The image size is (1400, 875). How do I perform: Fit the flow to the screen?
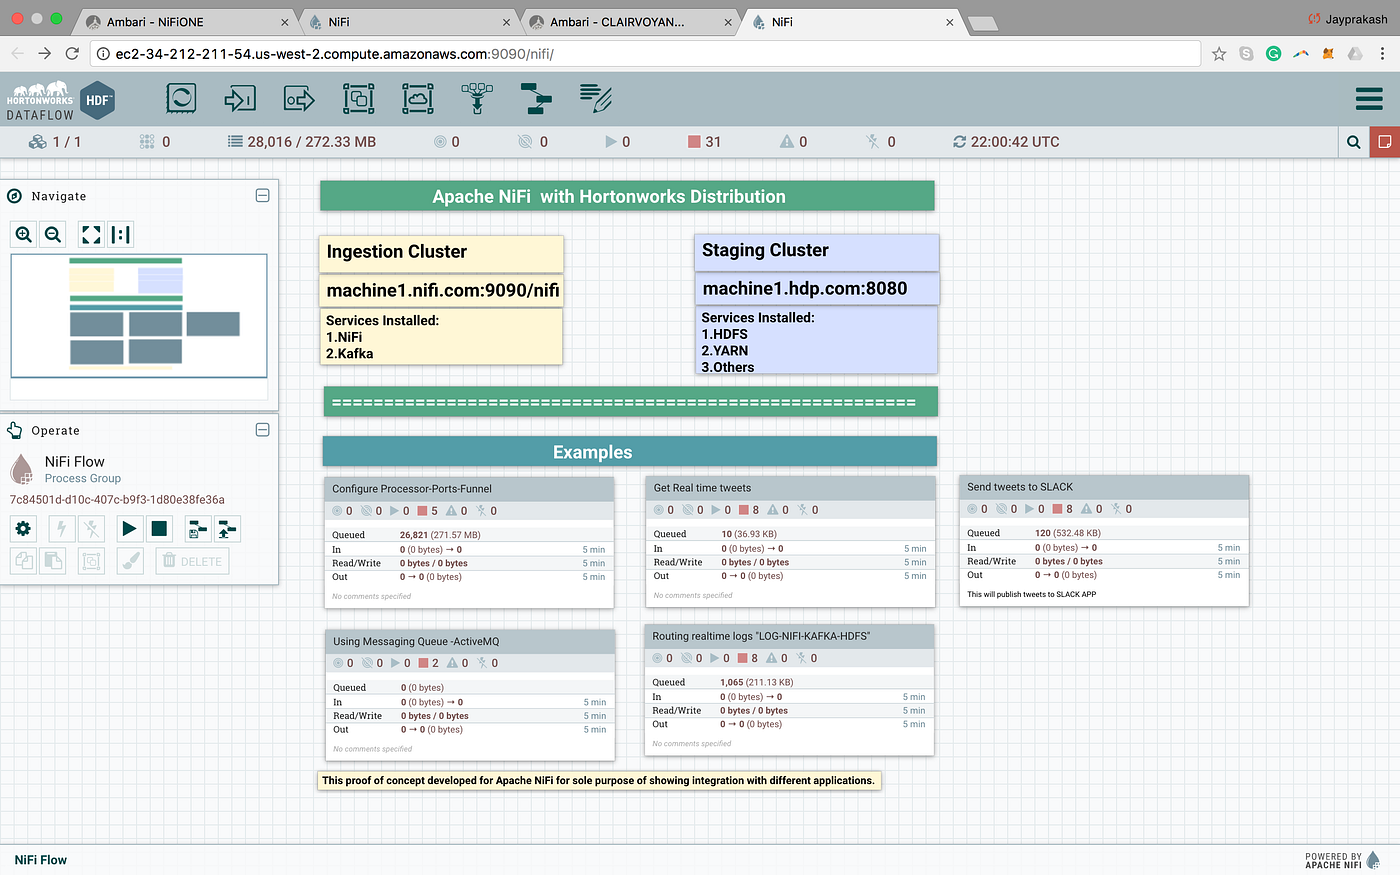[91, 234]
